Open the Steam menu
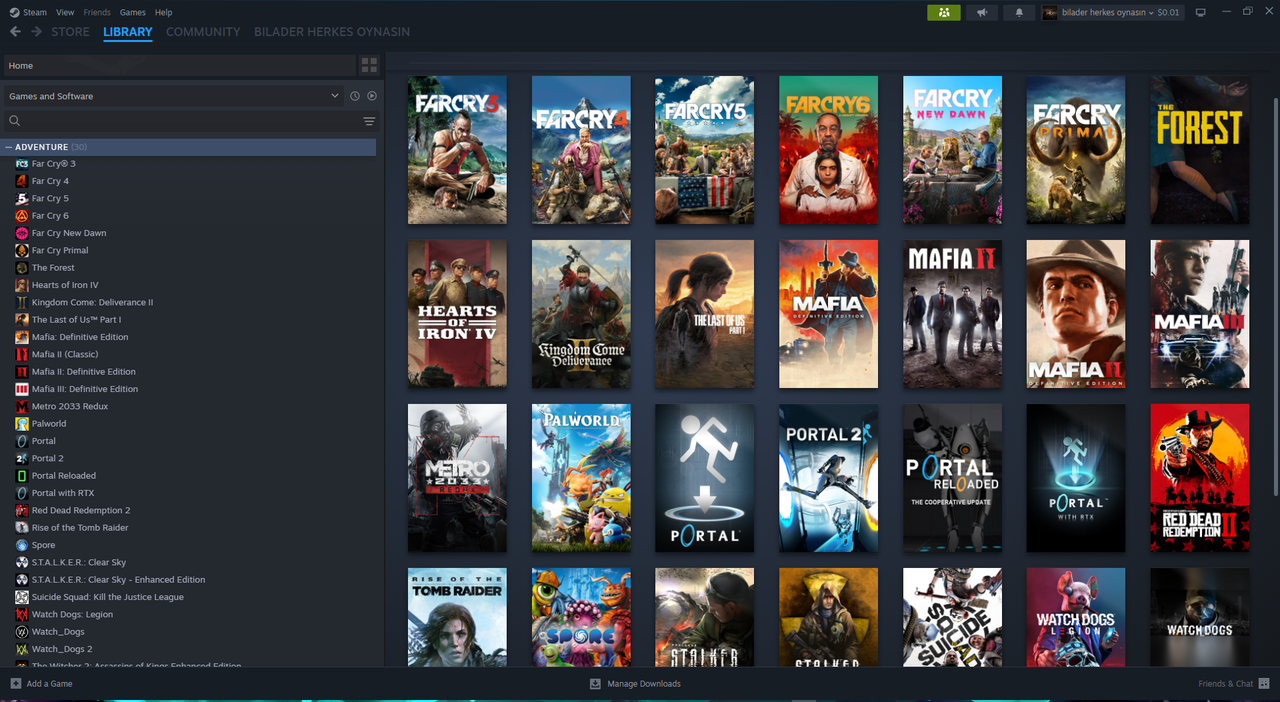The height and width of the screenshot is (702, 1280). [x=28, y=12]
